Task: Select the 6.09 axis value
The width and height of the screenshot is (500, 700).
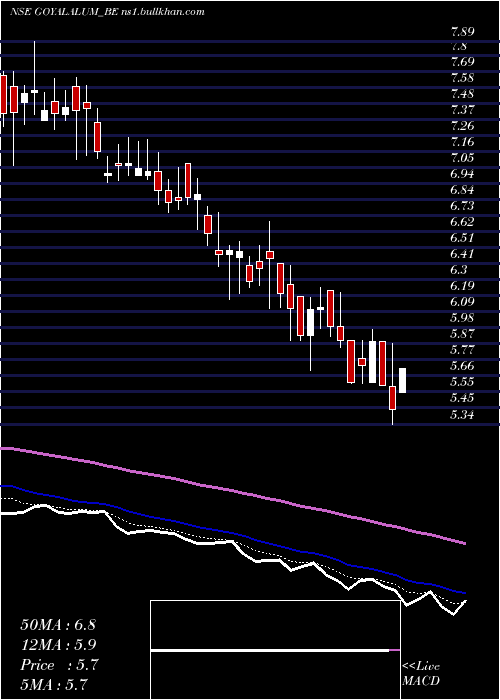Action: [462, 301]
